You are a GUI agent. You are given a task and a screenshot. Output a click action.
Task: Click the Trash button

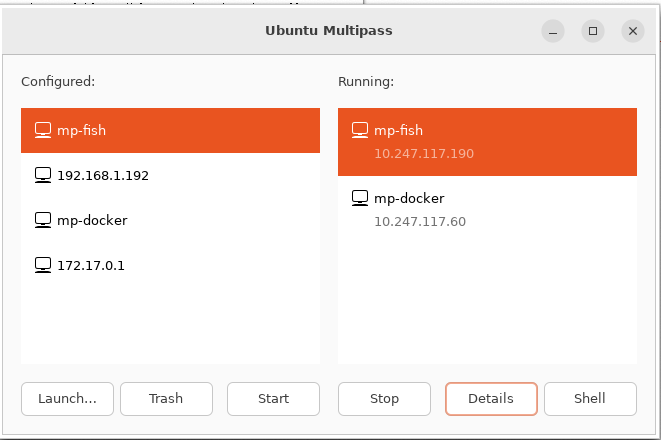[x=166, y=399]
